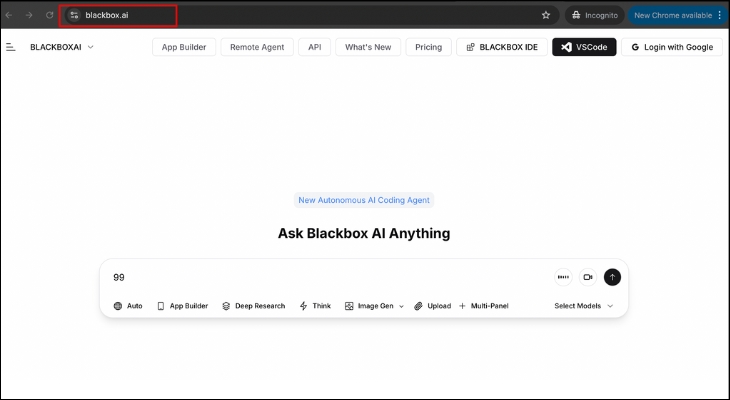Bookmark page with the star icon
The width and height of the screenshot is (730, 400).
click(546, 15)
